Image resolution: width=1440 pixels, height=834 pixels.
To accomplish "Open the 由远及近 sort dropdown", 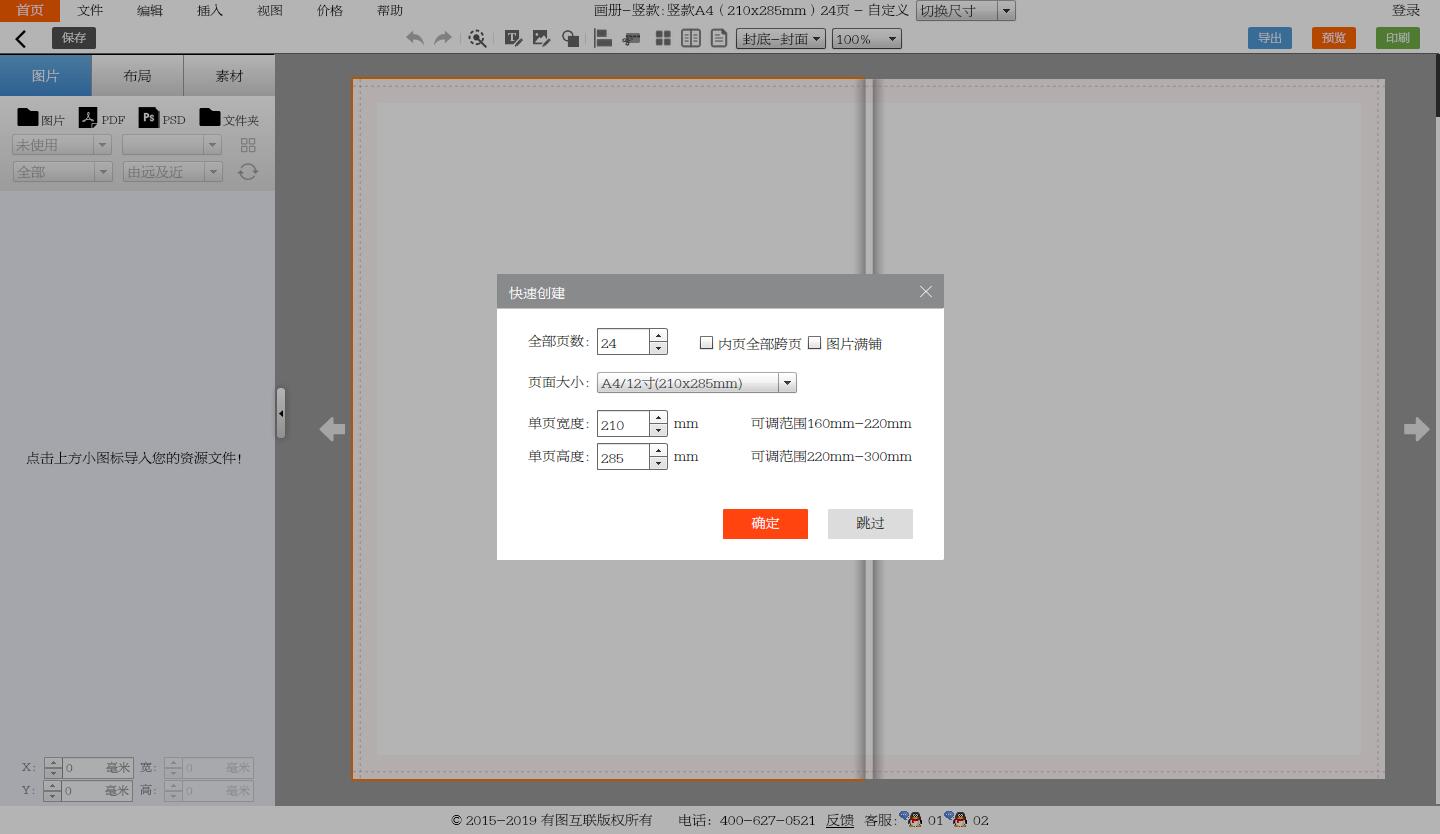I will 172,172.
